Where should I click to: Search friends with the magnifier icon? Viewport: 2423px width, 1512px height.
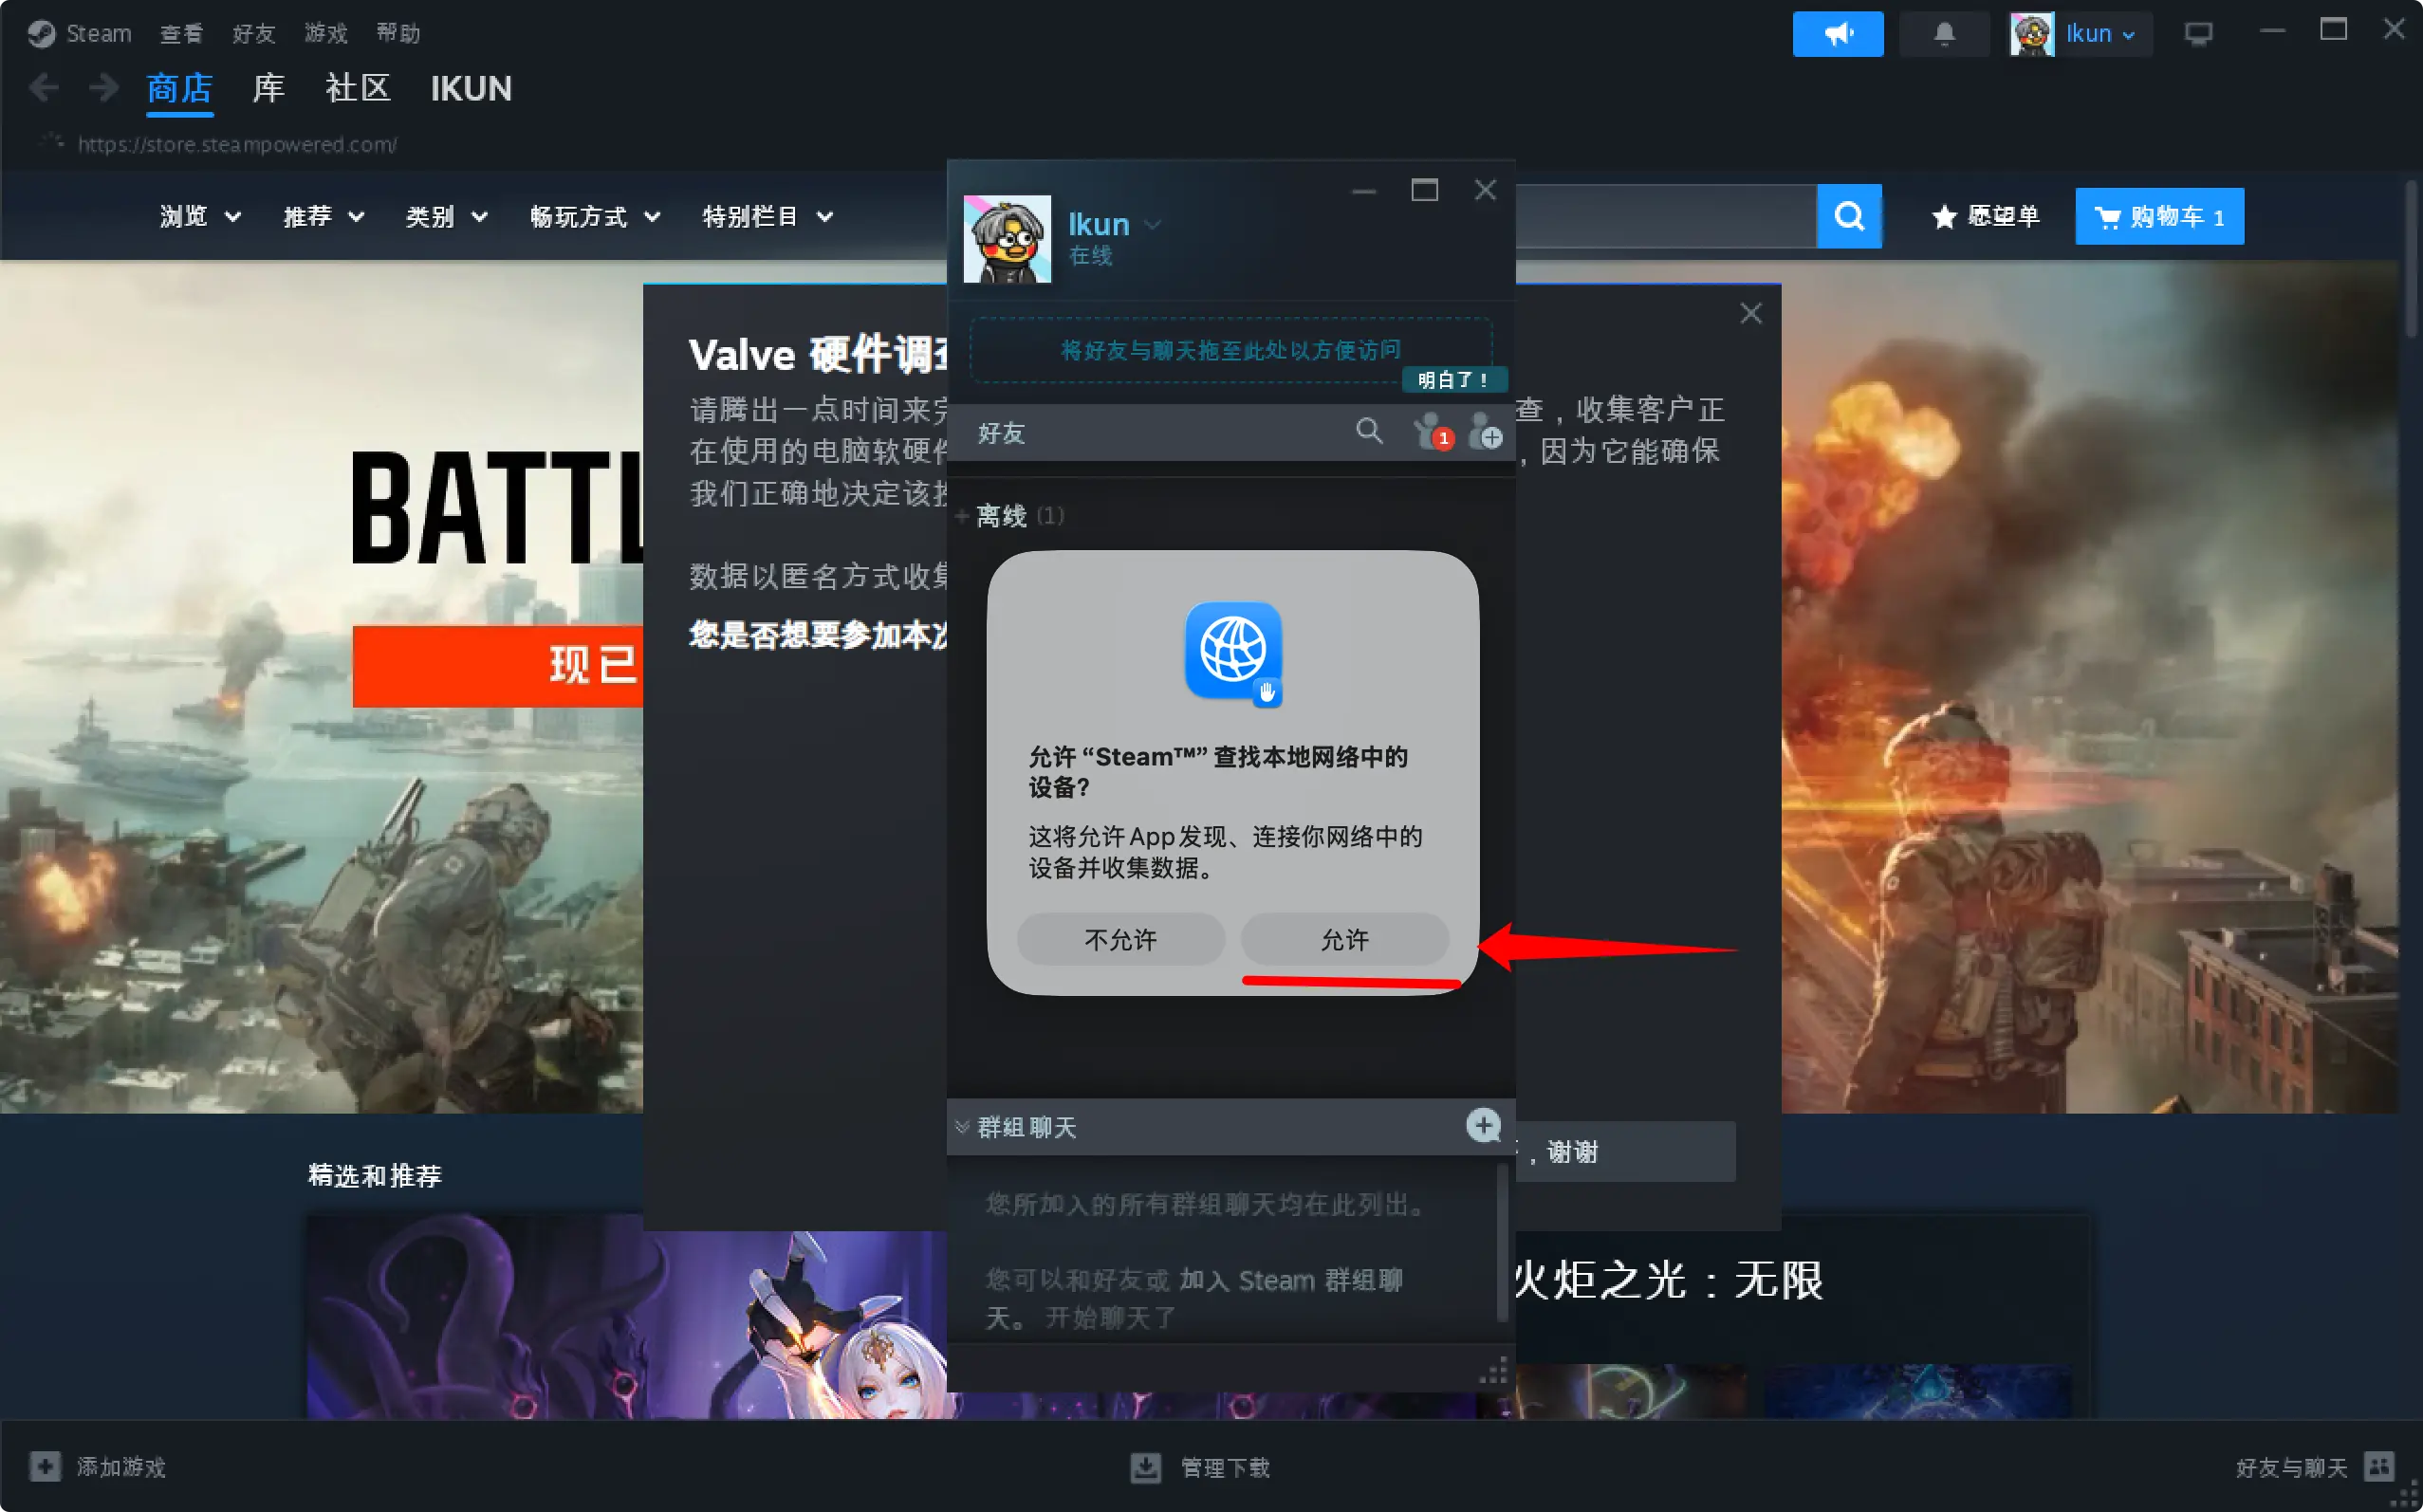1368,432
